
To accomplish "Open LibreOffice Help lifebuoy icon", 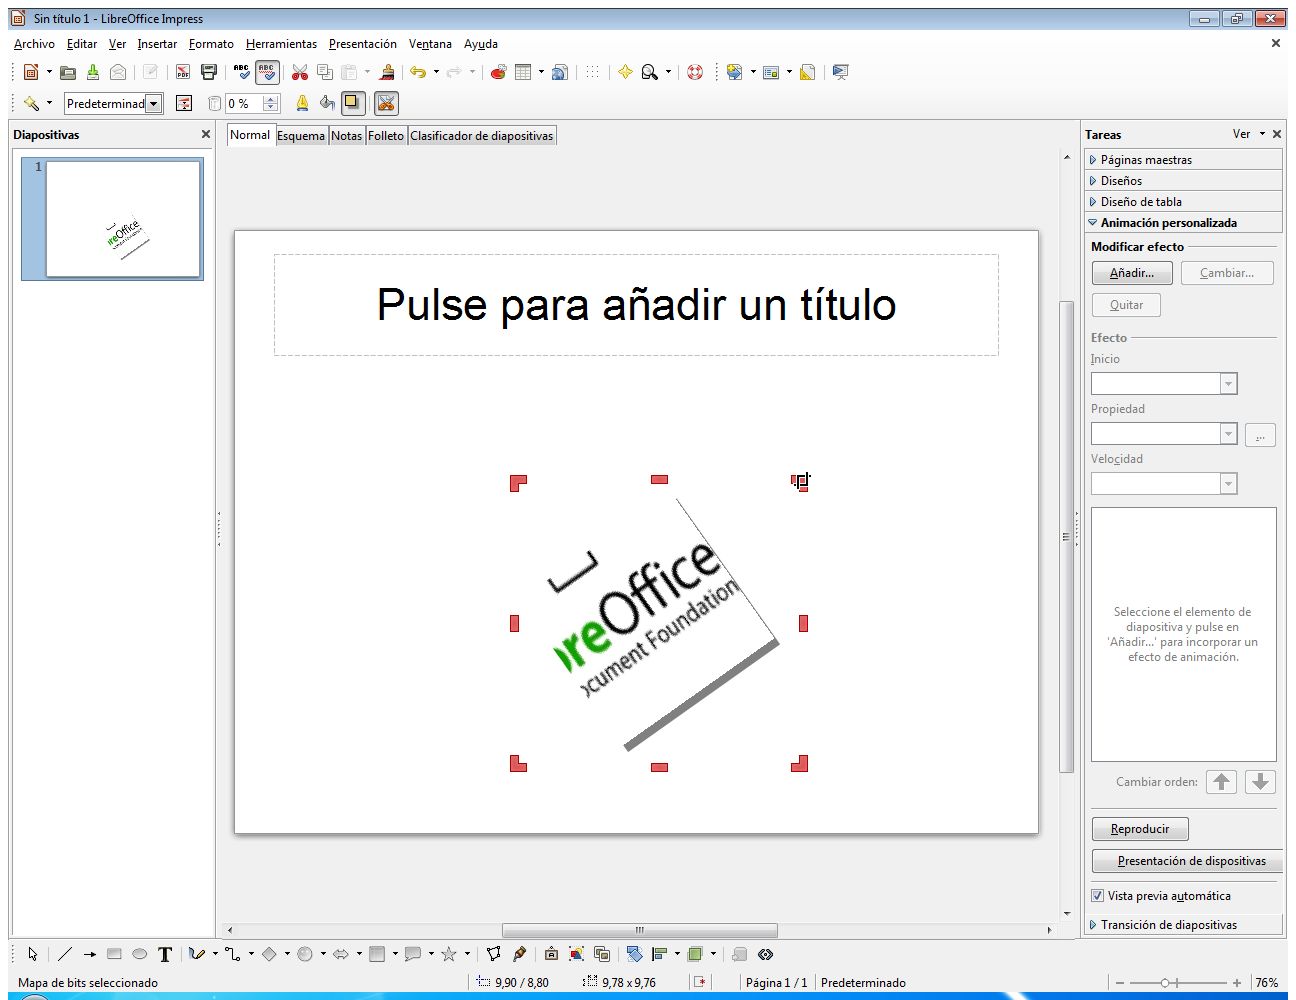I will [695, 72].
